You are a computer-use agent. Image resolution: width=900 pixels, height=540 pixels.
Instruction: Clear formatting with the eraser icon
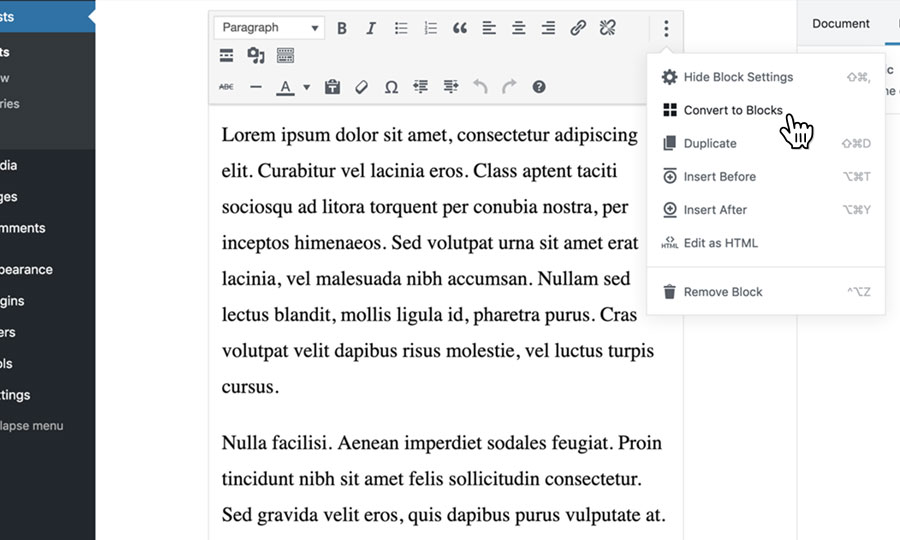click(362, 87)
